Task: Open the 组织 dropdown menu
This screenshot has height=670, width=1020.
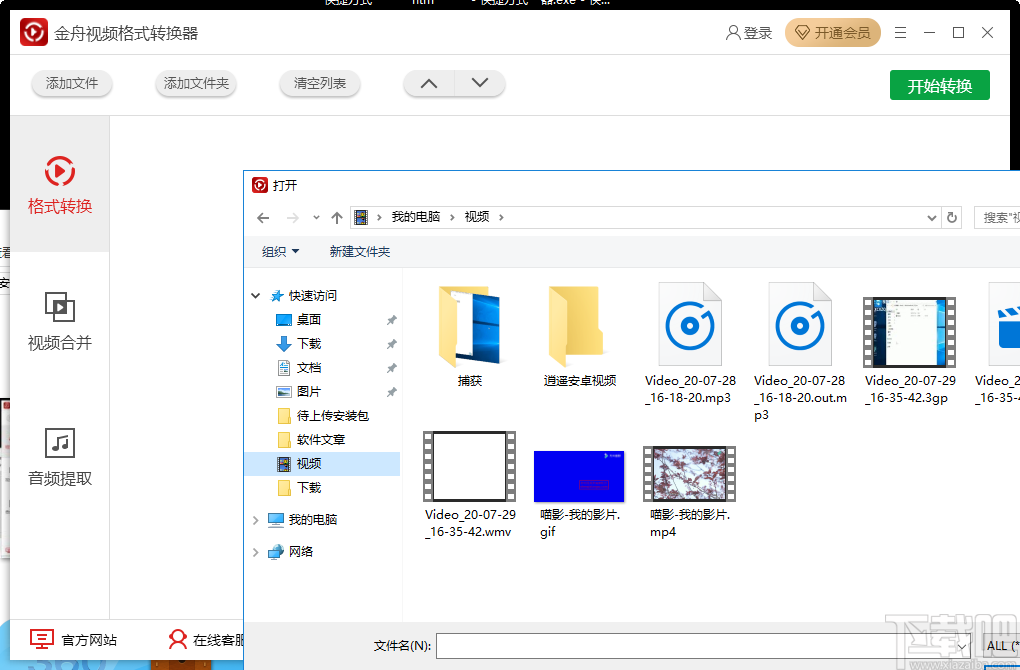Action: click(x=279, y=251)
